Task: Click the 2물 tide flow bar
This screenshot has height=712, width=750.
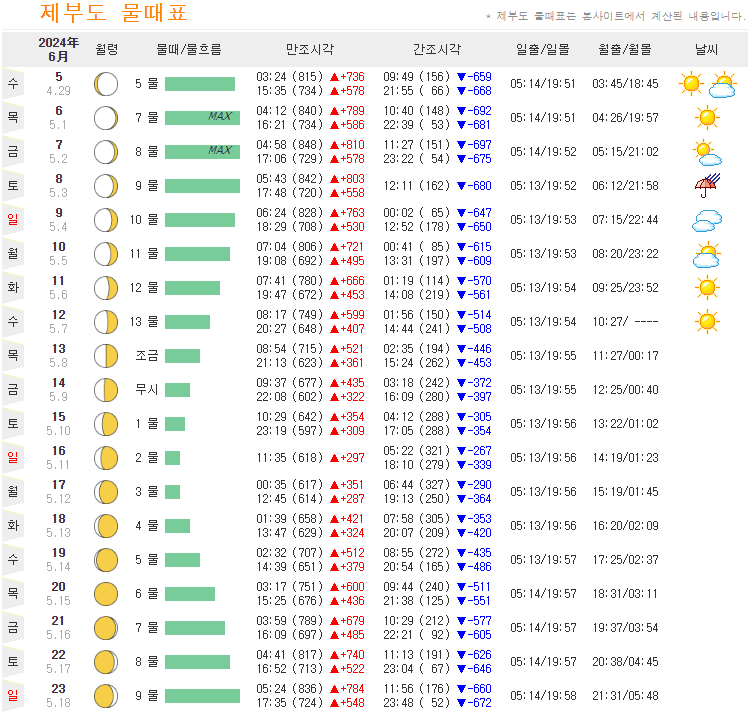Action: [172, 458]
